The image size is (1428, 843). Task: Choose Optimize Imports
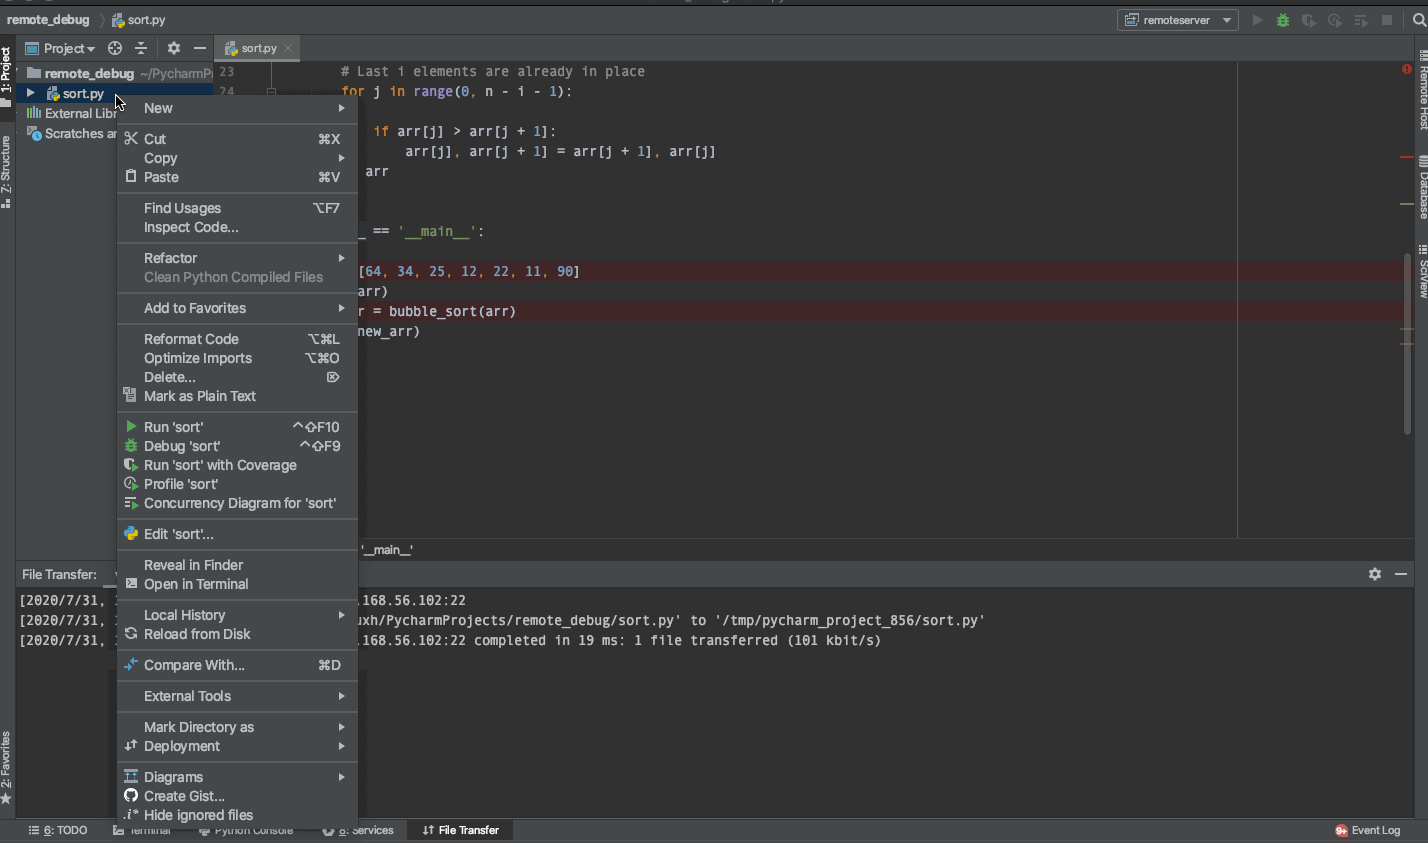[237, 358]
